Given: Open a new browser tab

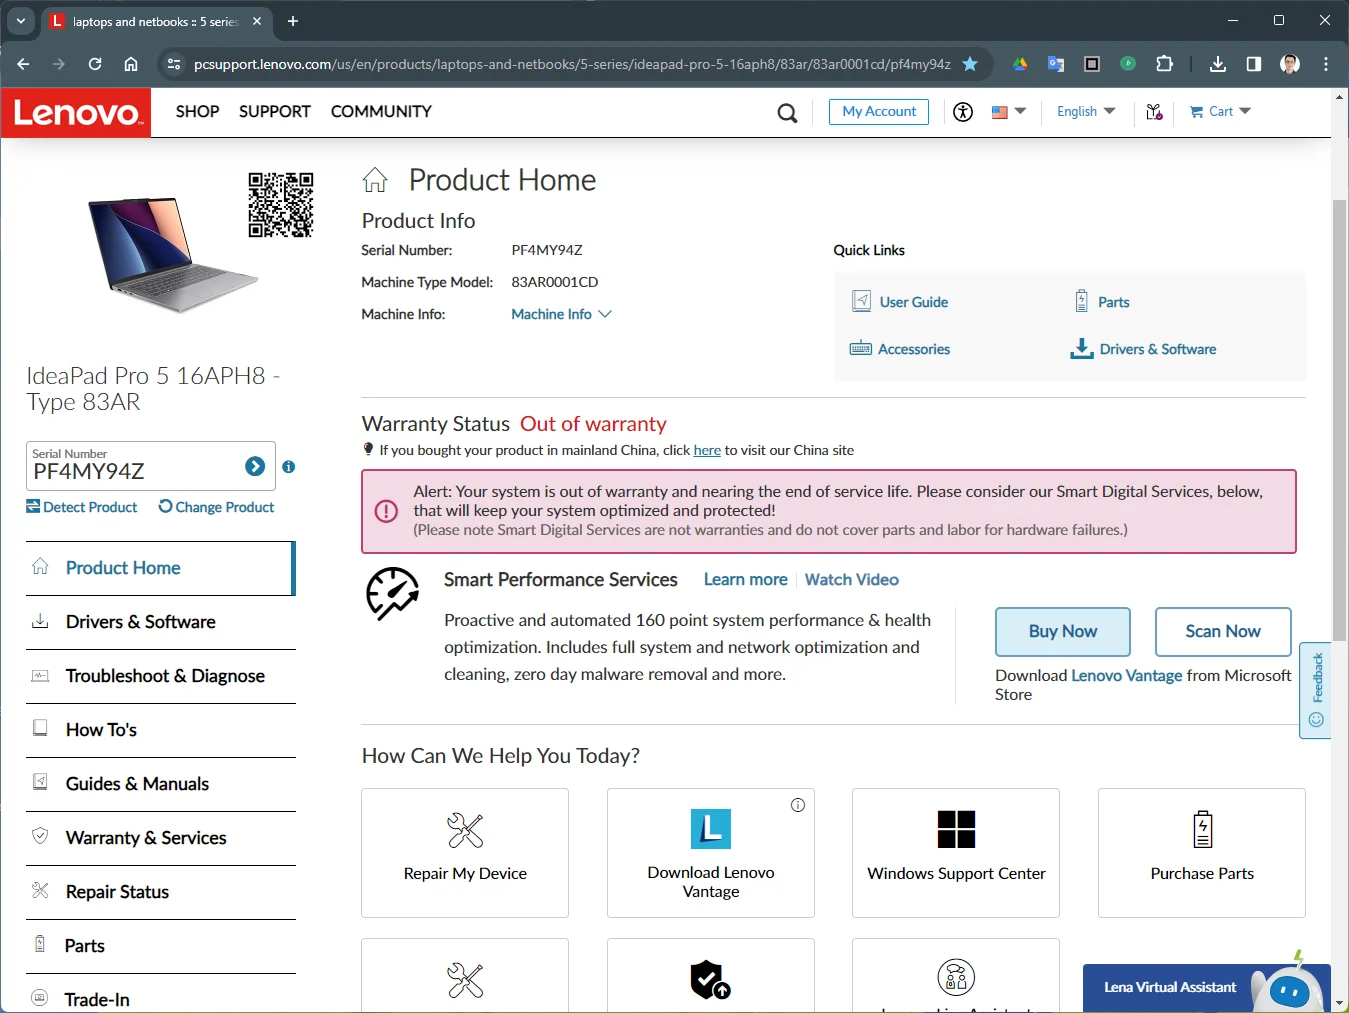Looking at the screenshot, I should click(x=293, y=21).
